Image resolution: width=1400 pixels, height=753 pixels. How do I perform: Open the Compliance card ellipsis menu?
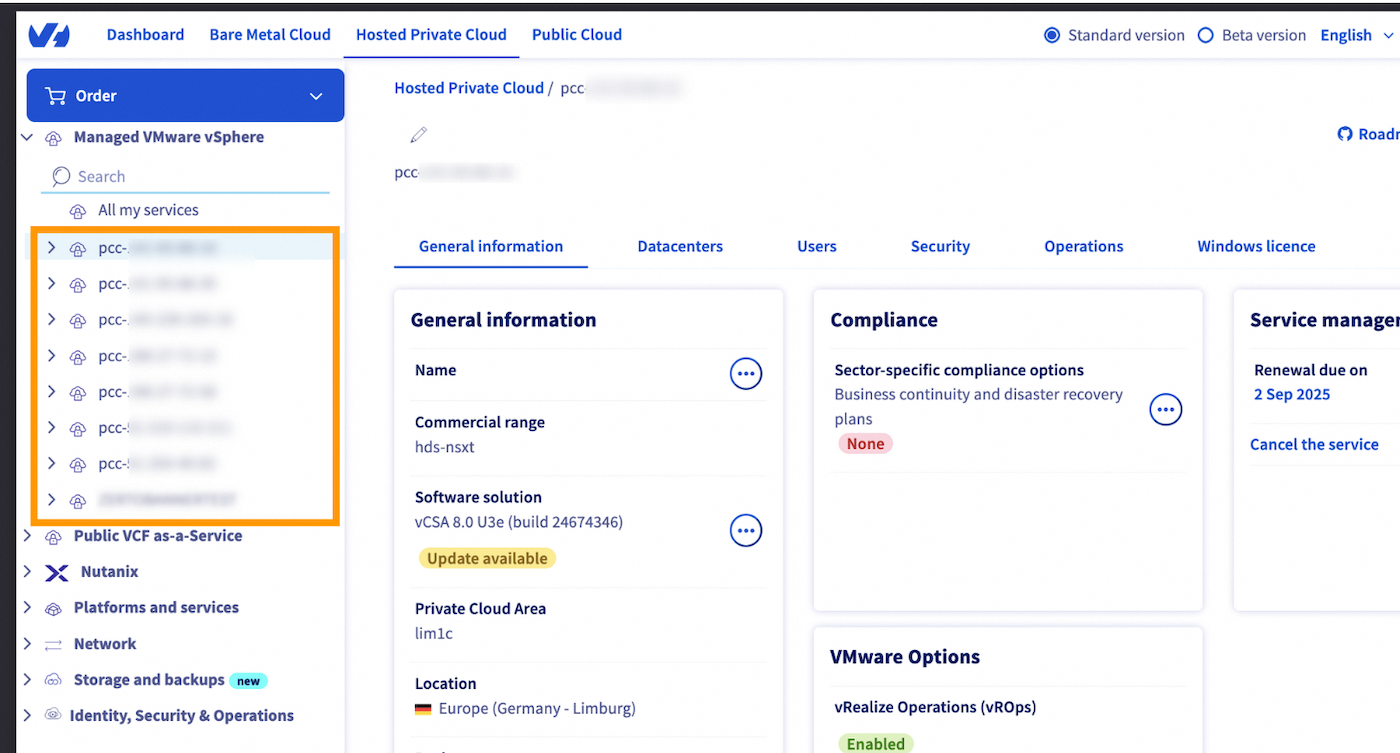[x=1165, y=408]
